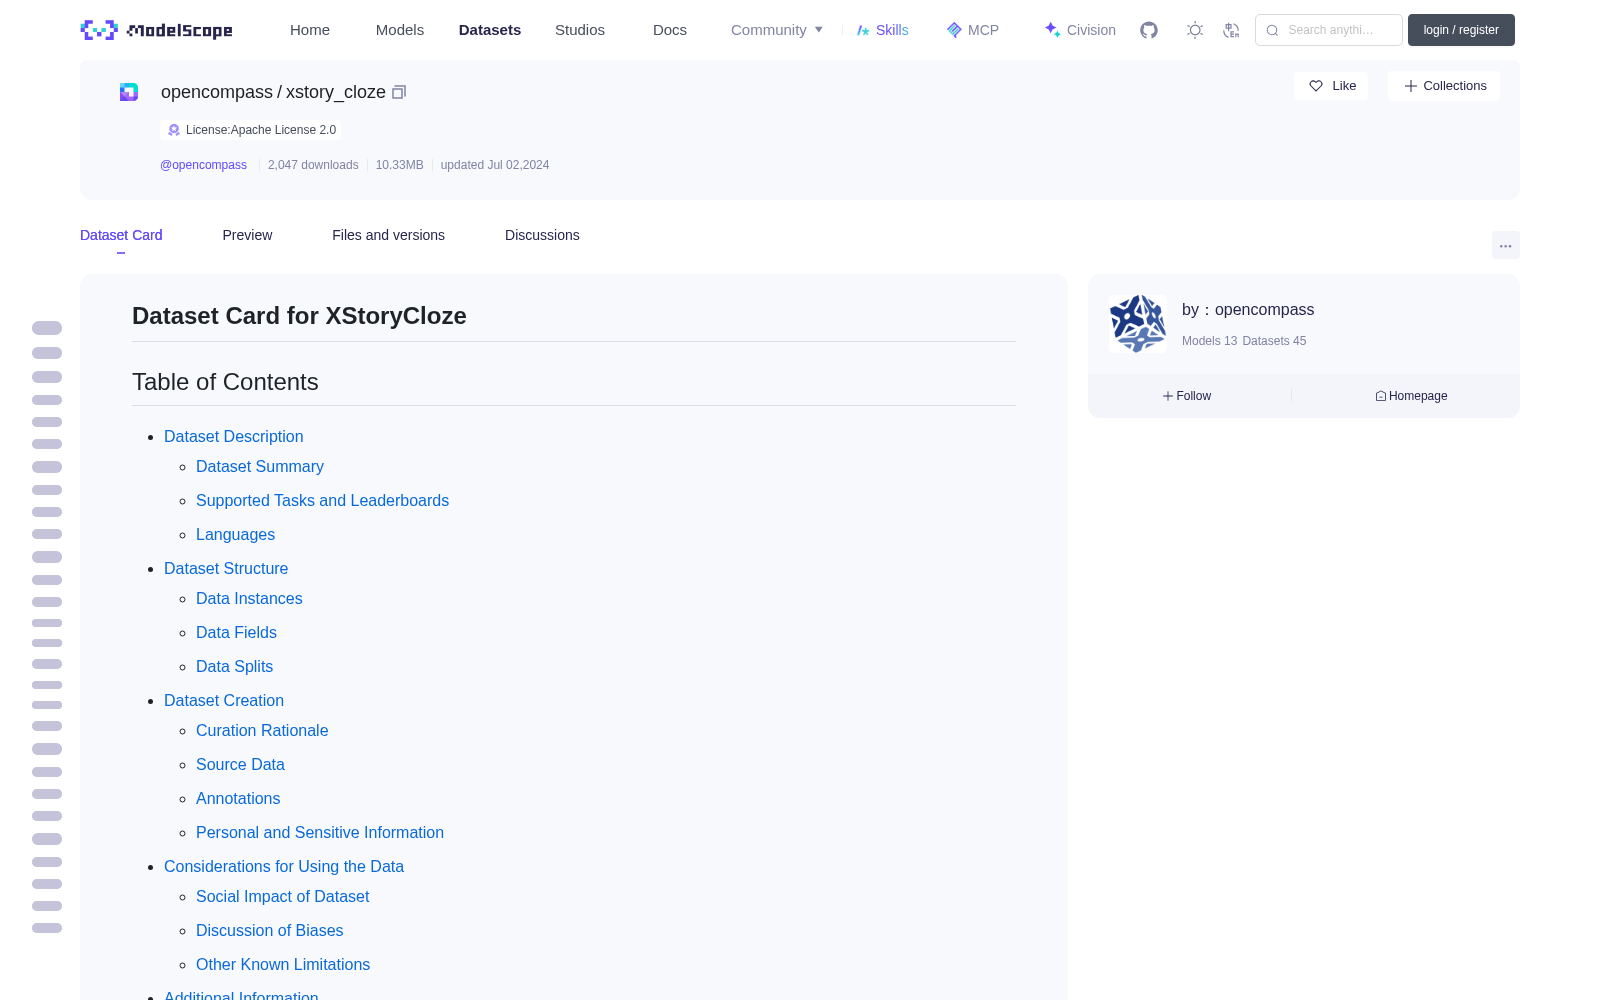The width and height of the screenshot is (1600, 1000).
Task: Jump to Dataset Creation section
Action: coord(224,700)
